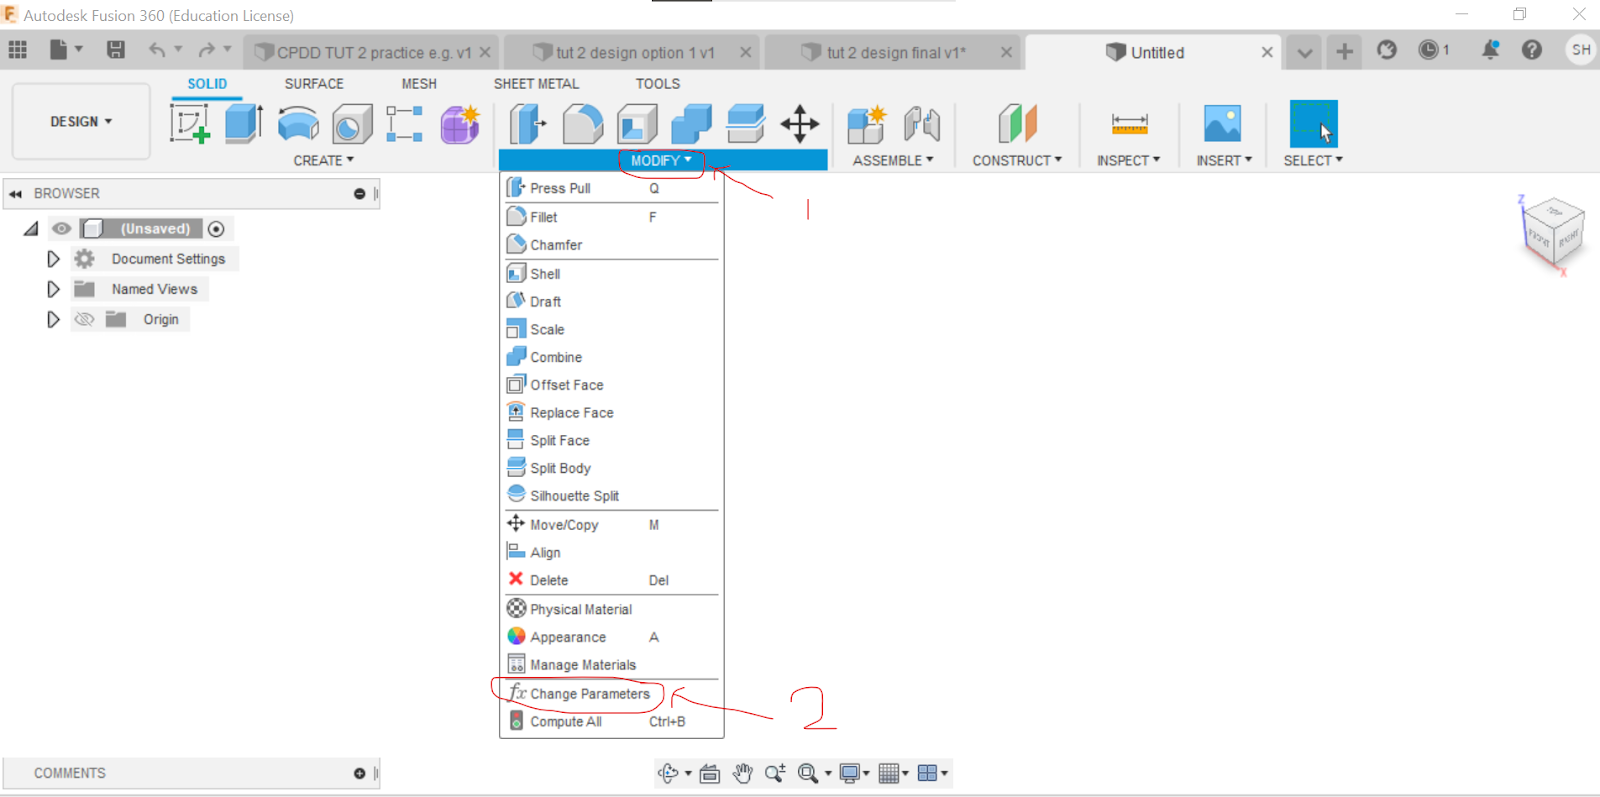Open the CONSTRUCT dropdown menu

[1017, 160]
